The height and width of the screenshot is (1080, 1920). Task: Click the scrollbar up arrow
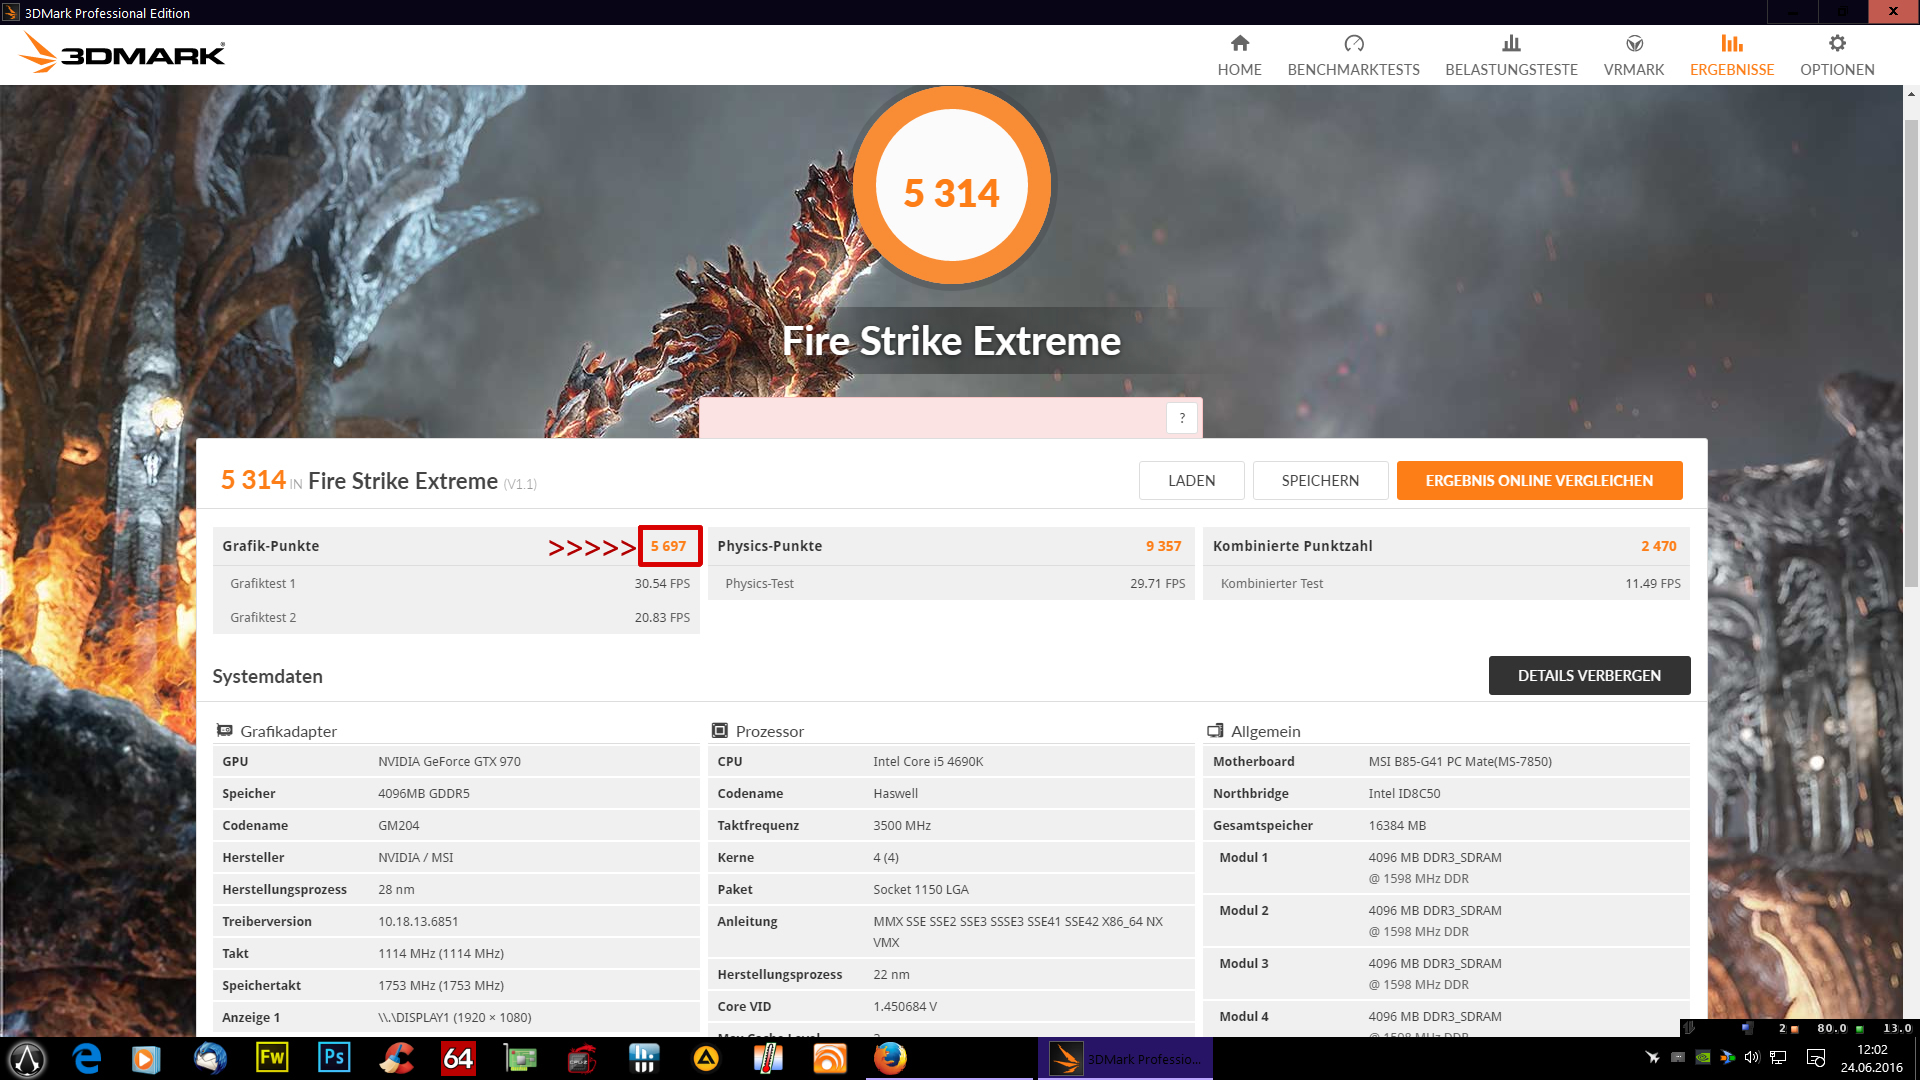point(1911,94)
